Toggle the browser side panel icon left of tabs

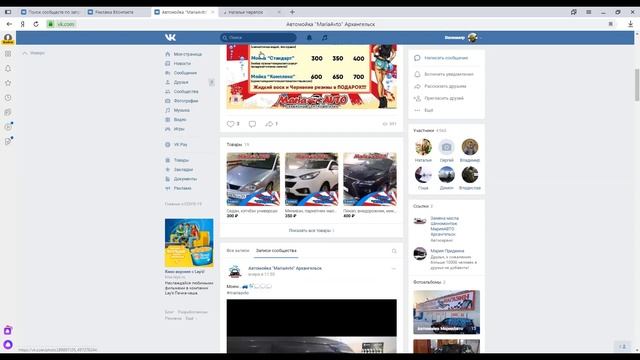pyautogui.click(x=8, y=12)
